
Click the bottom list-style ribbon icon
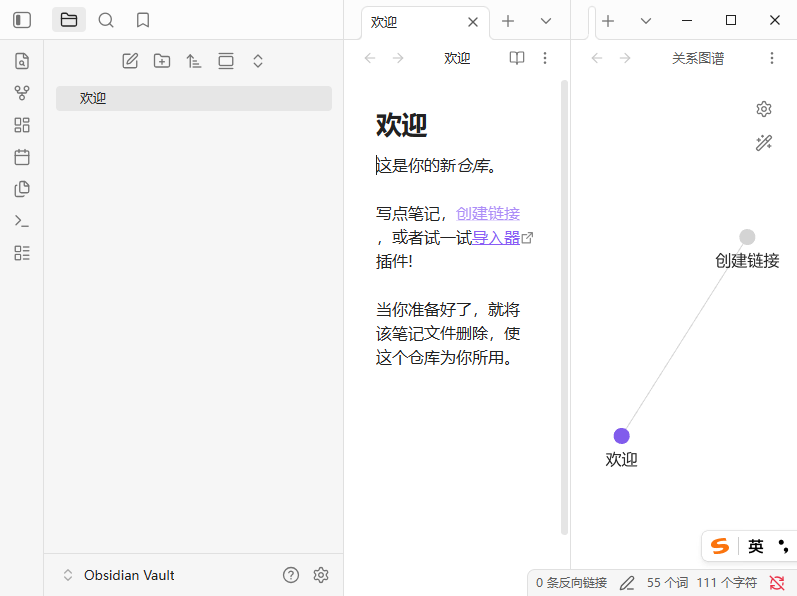22,253
